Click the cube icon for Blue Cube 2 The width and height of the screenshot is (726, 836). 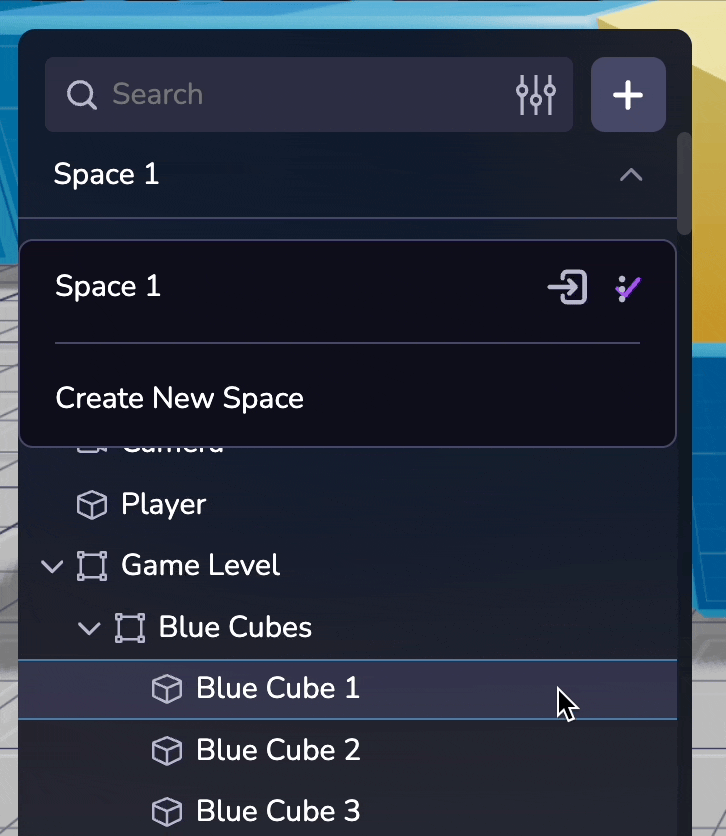166,750
